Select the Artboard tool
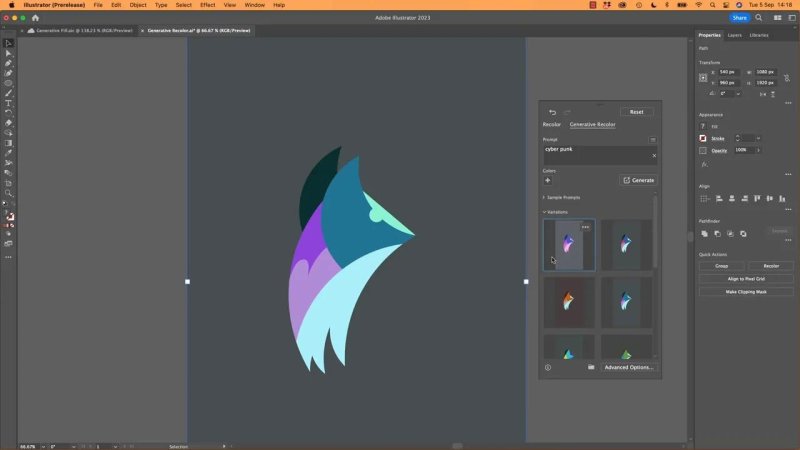The height and width of the screenshot is (450, 800). pyautogui.click(x=8, y=183)
